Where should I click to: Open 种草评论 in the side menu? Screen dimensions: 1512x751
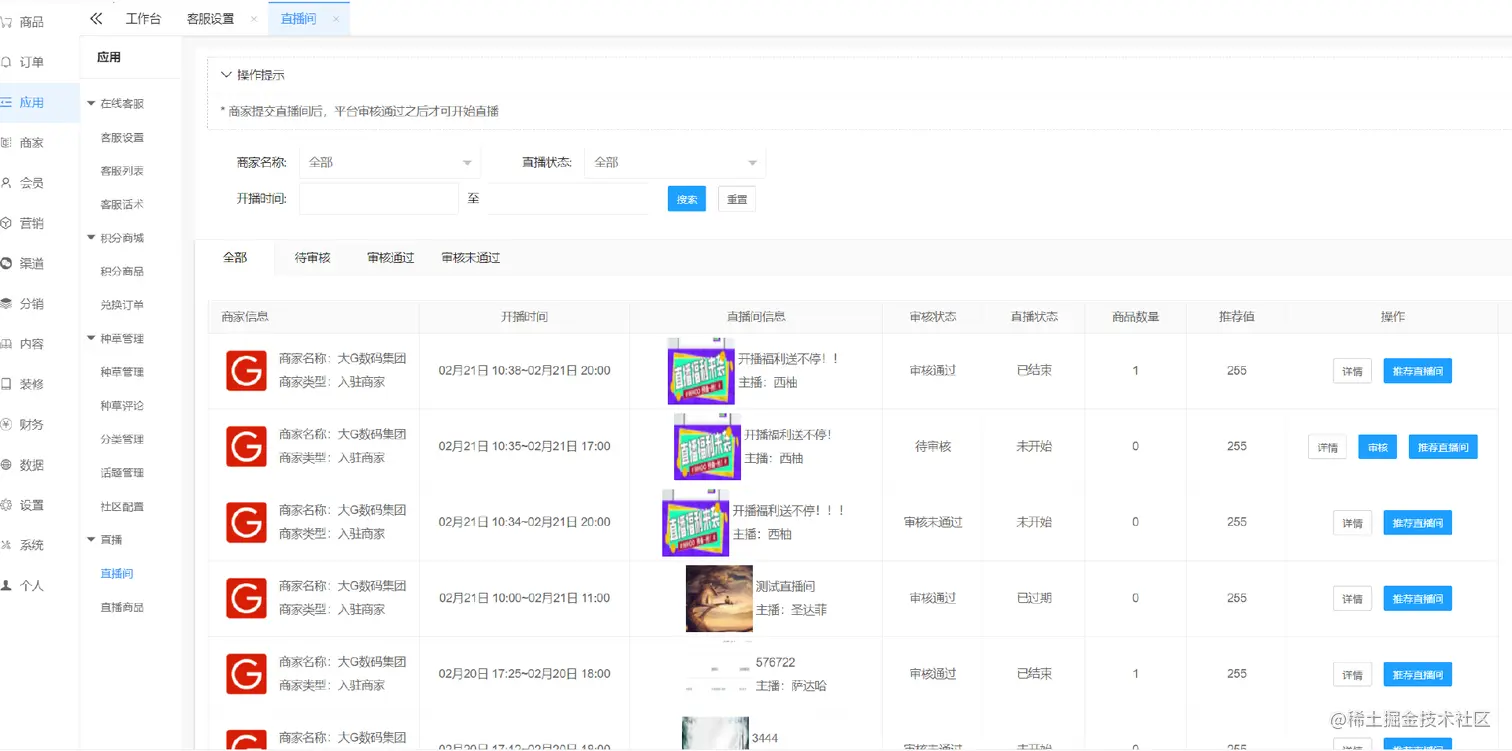[x=122, y=406]
